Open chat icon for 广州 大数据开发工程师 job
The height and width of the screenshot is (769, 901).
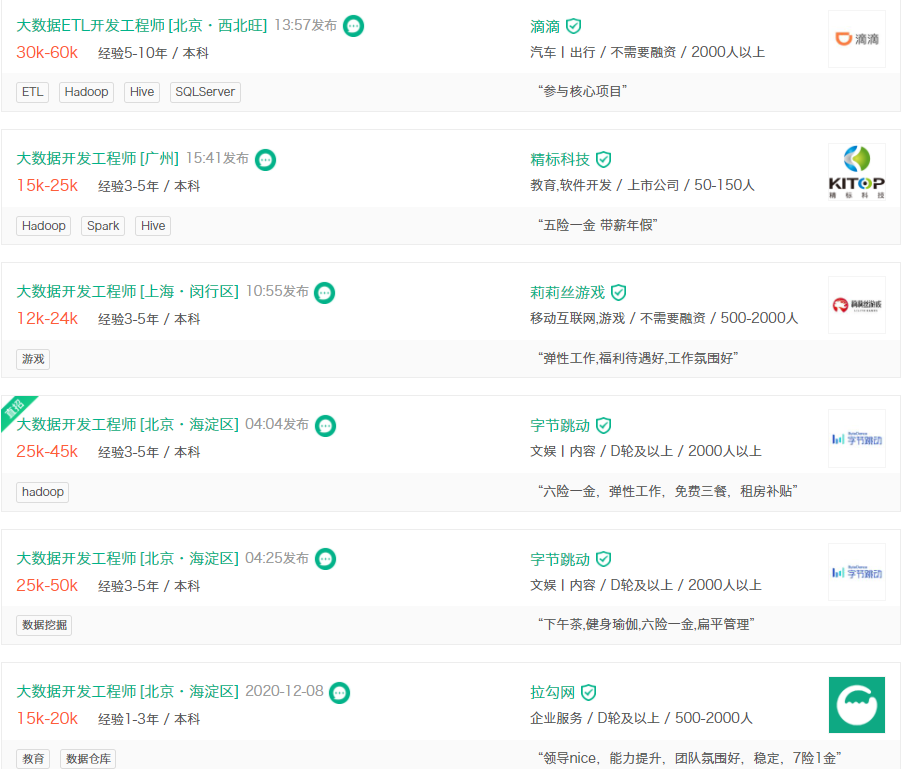[265, 159]
